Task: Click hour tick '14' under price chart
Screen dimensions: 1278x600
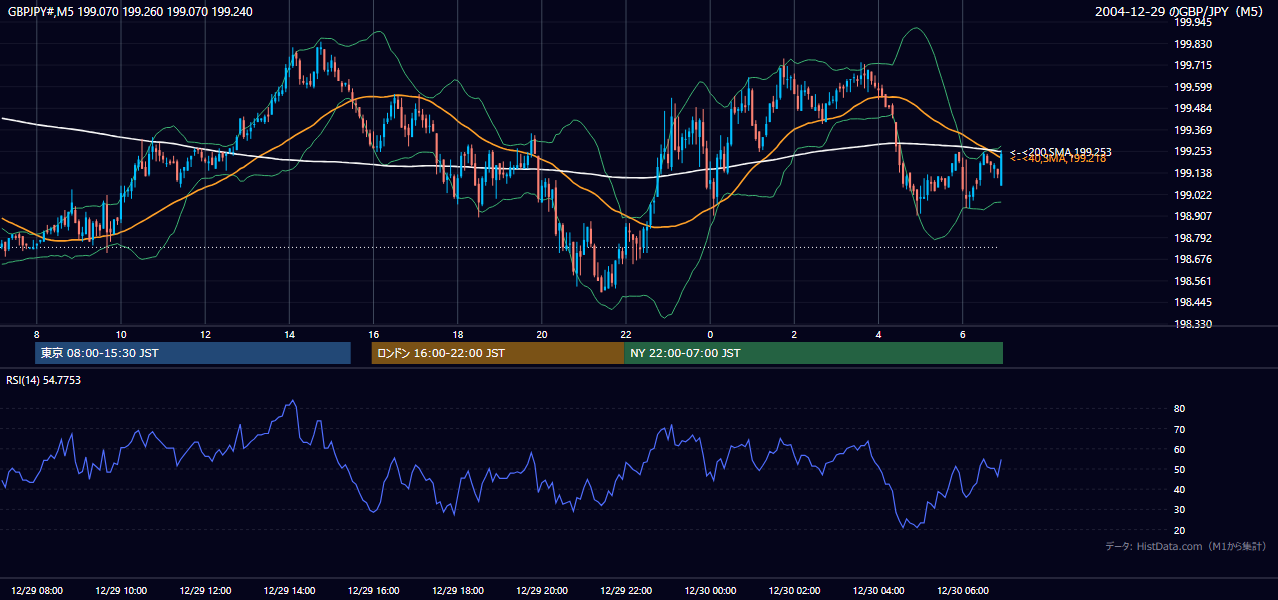Action: coord(289,334)
